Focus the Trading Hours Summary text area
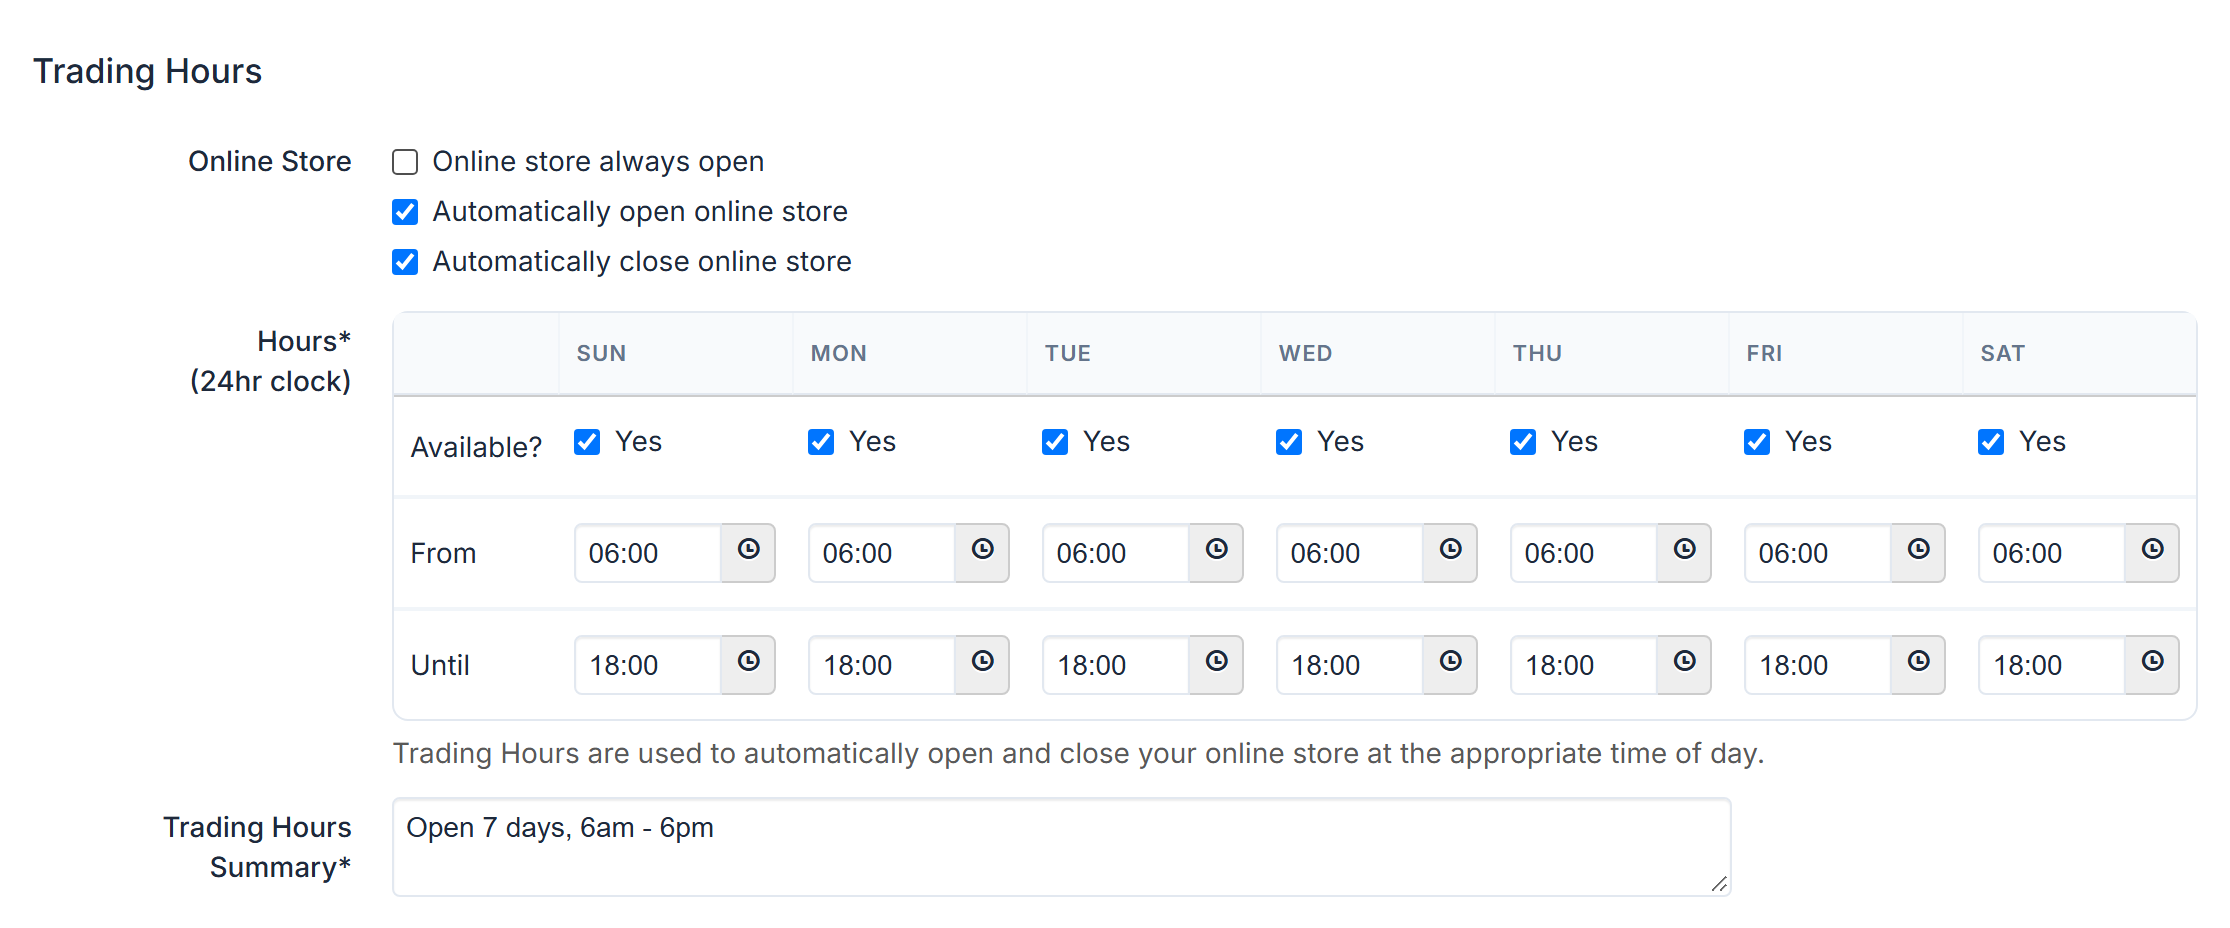Screen dimensions: 2230x928 click(x=1061, y=847)
